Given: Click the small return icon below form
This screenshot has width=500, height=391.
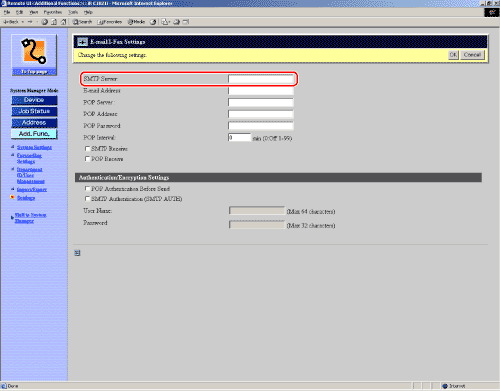Looking at the screenshot, I should 77,253.
